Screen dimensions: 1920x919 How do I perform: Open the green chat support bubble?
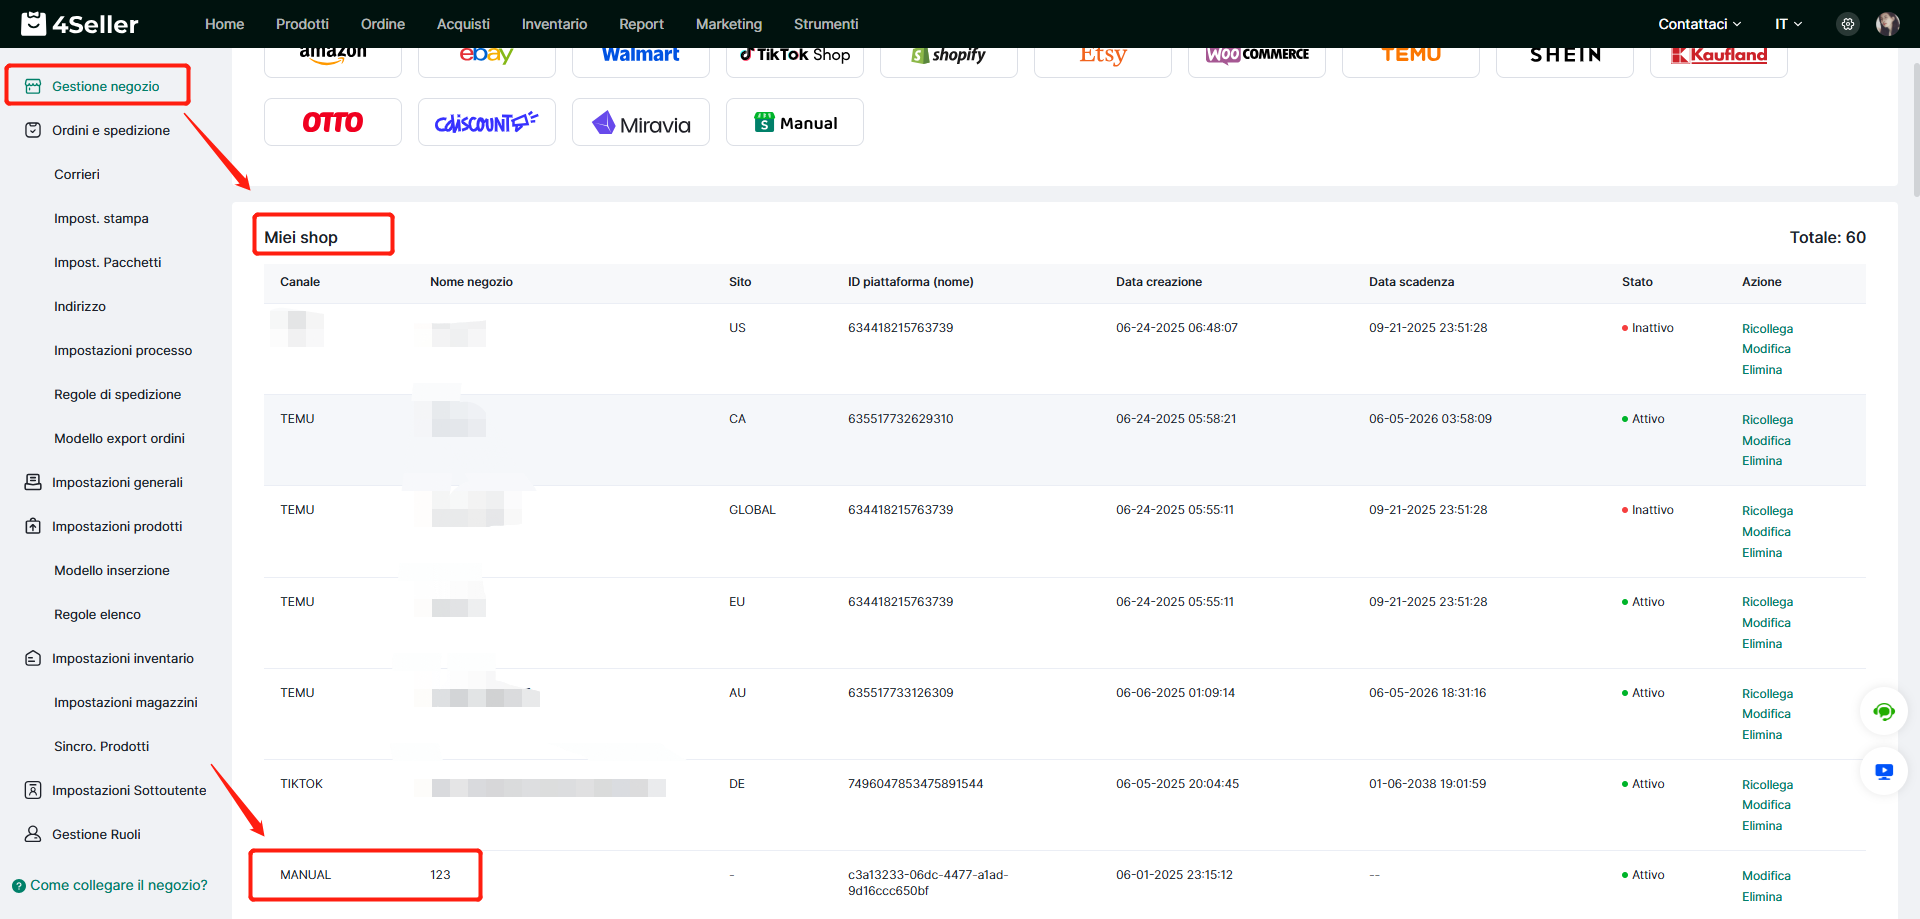tap(1884, 712)
